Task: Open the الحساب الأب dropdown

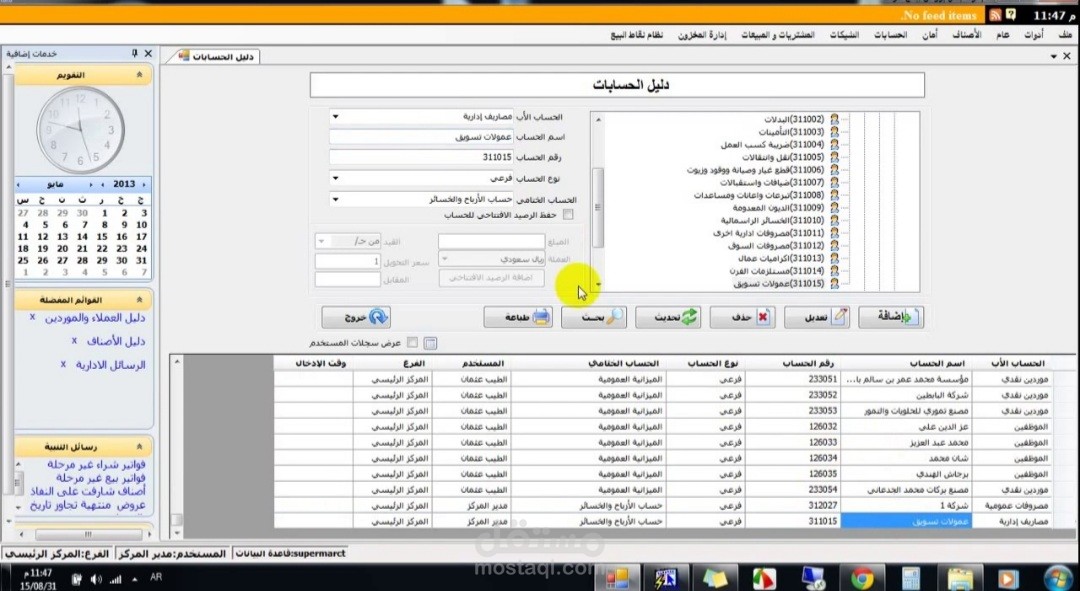Action: [335, 117]
